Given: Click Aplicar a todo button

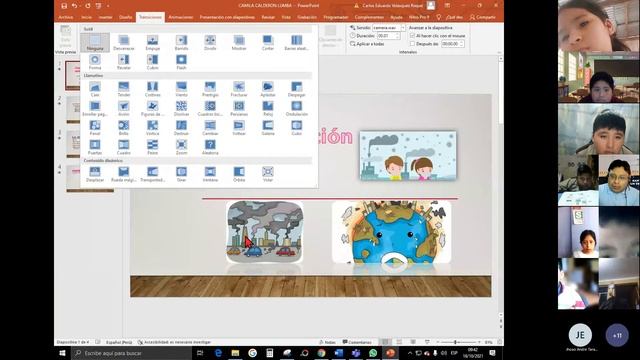Looking at the screenshot, I should [x=367, y=44].
